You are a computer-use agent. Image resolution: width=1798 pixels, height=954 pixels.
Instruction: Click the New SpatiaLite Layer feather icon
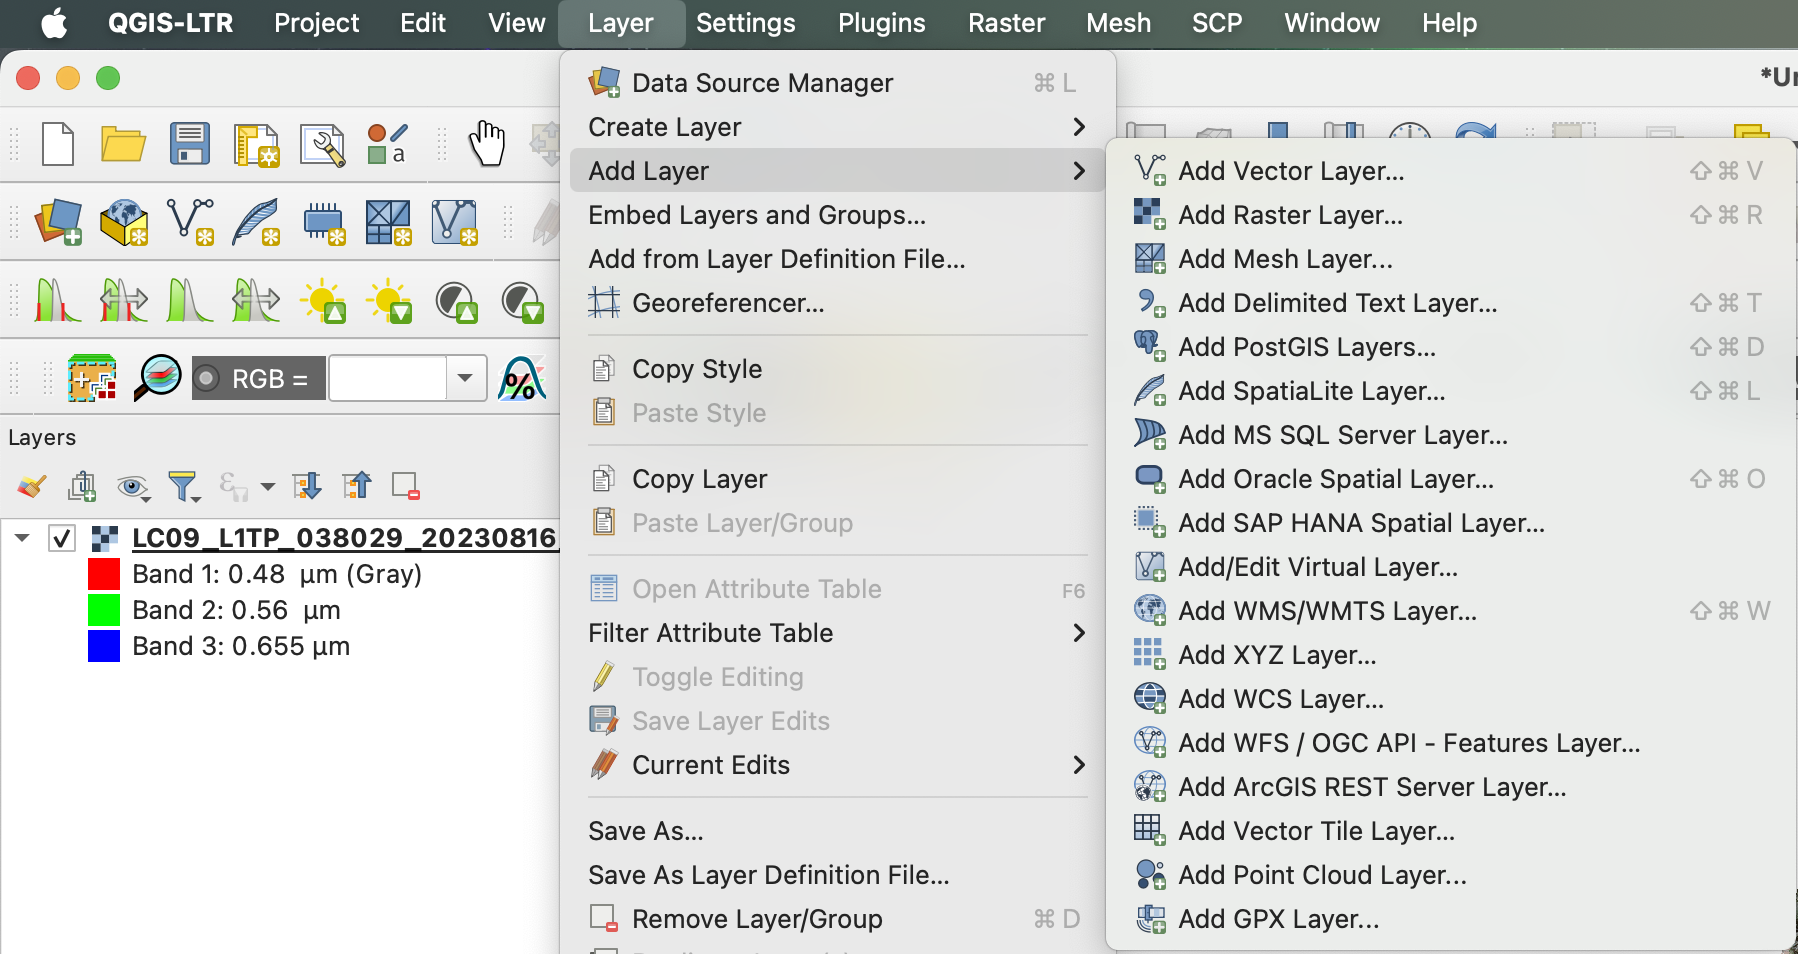point(256,222)
